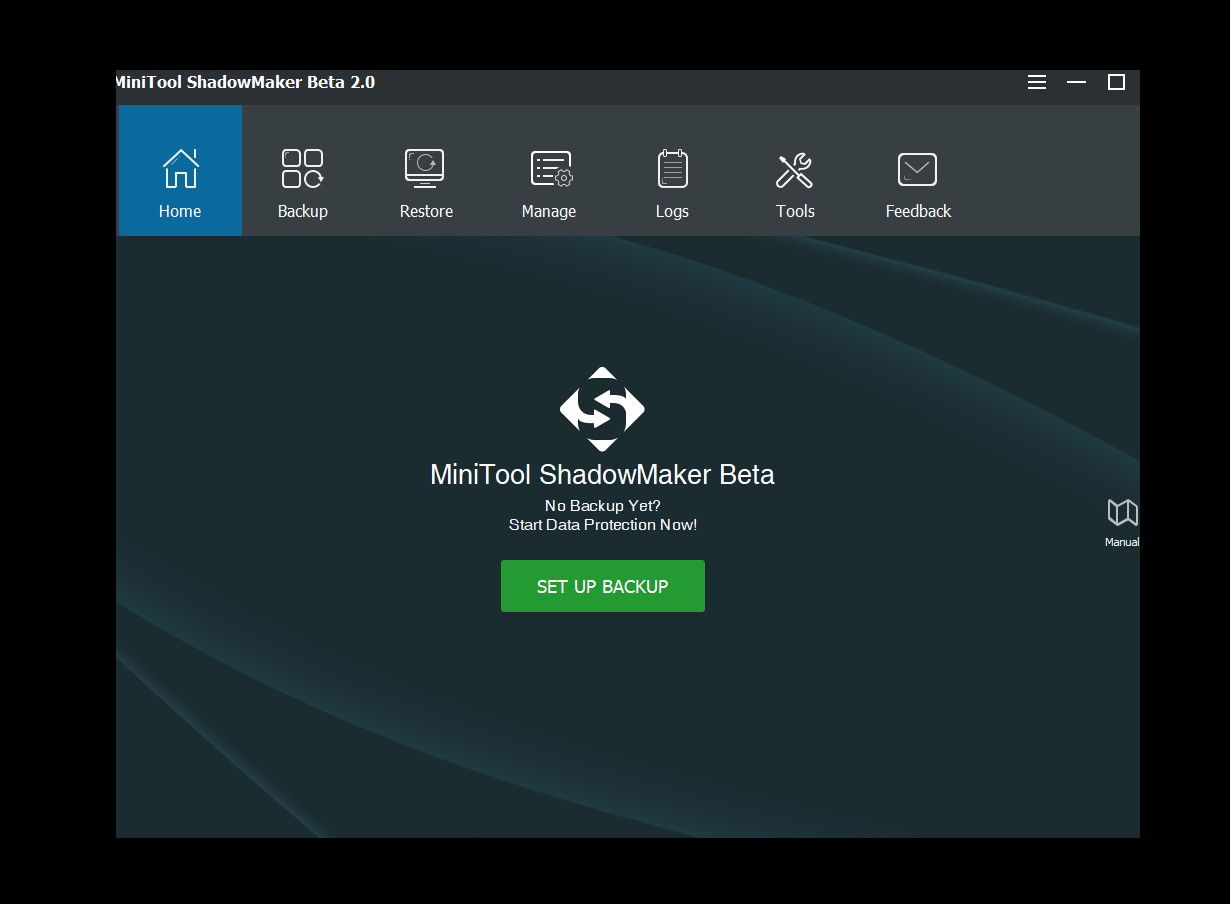Viewport: 1230px width, 904px height.
Task: Click the SET UP BACKUP button
Action: pos(603,586)
